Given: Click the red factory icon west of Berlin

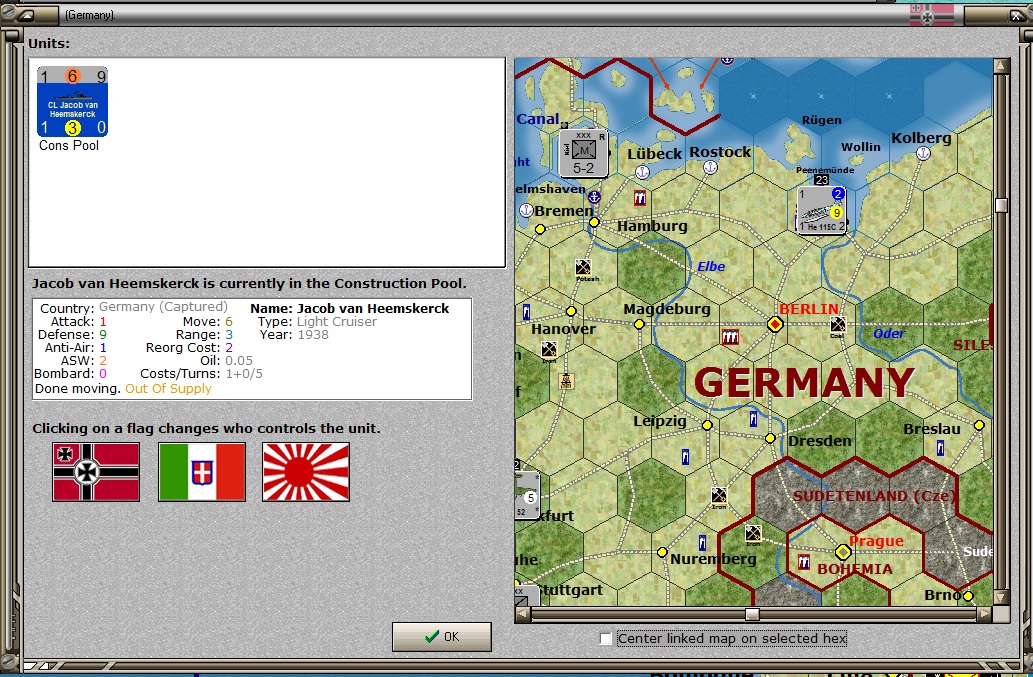Looking at the screenshot, I should click(x=730, y=337).
